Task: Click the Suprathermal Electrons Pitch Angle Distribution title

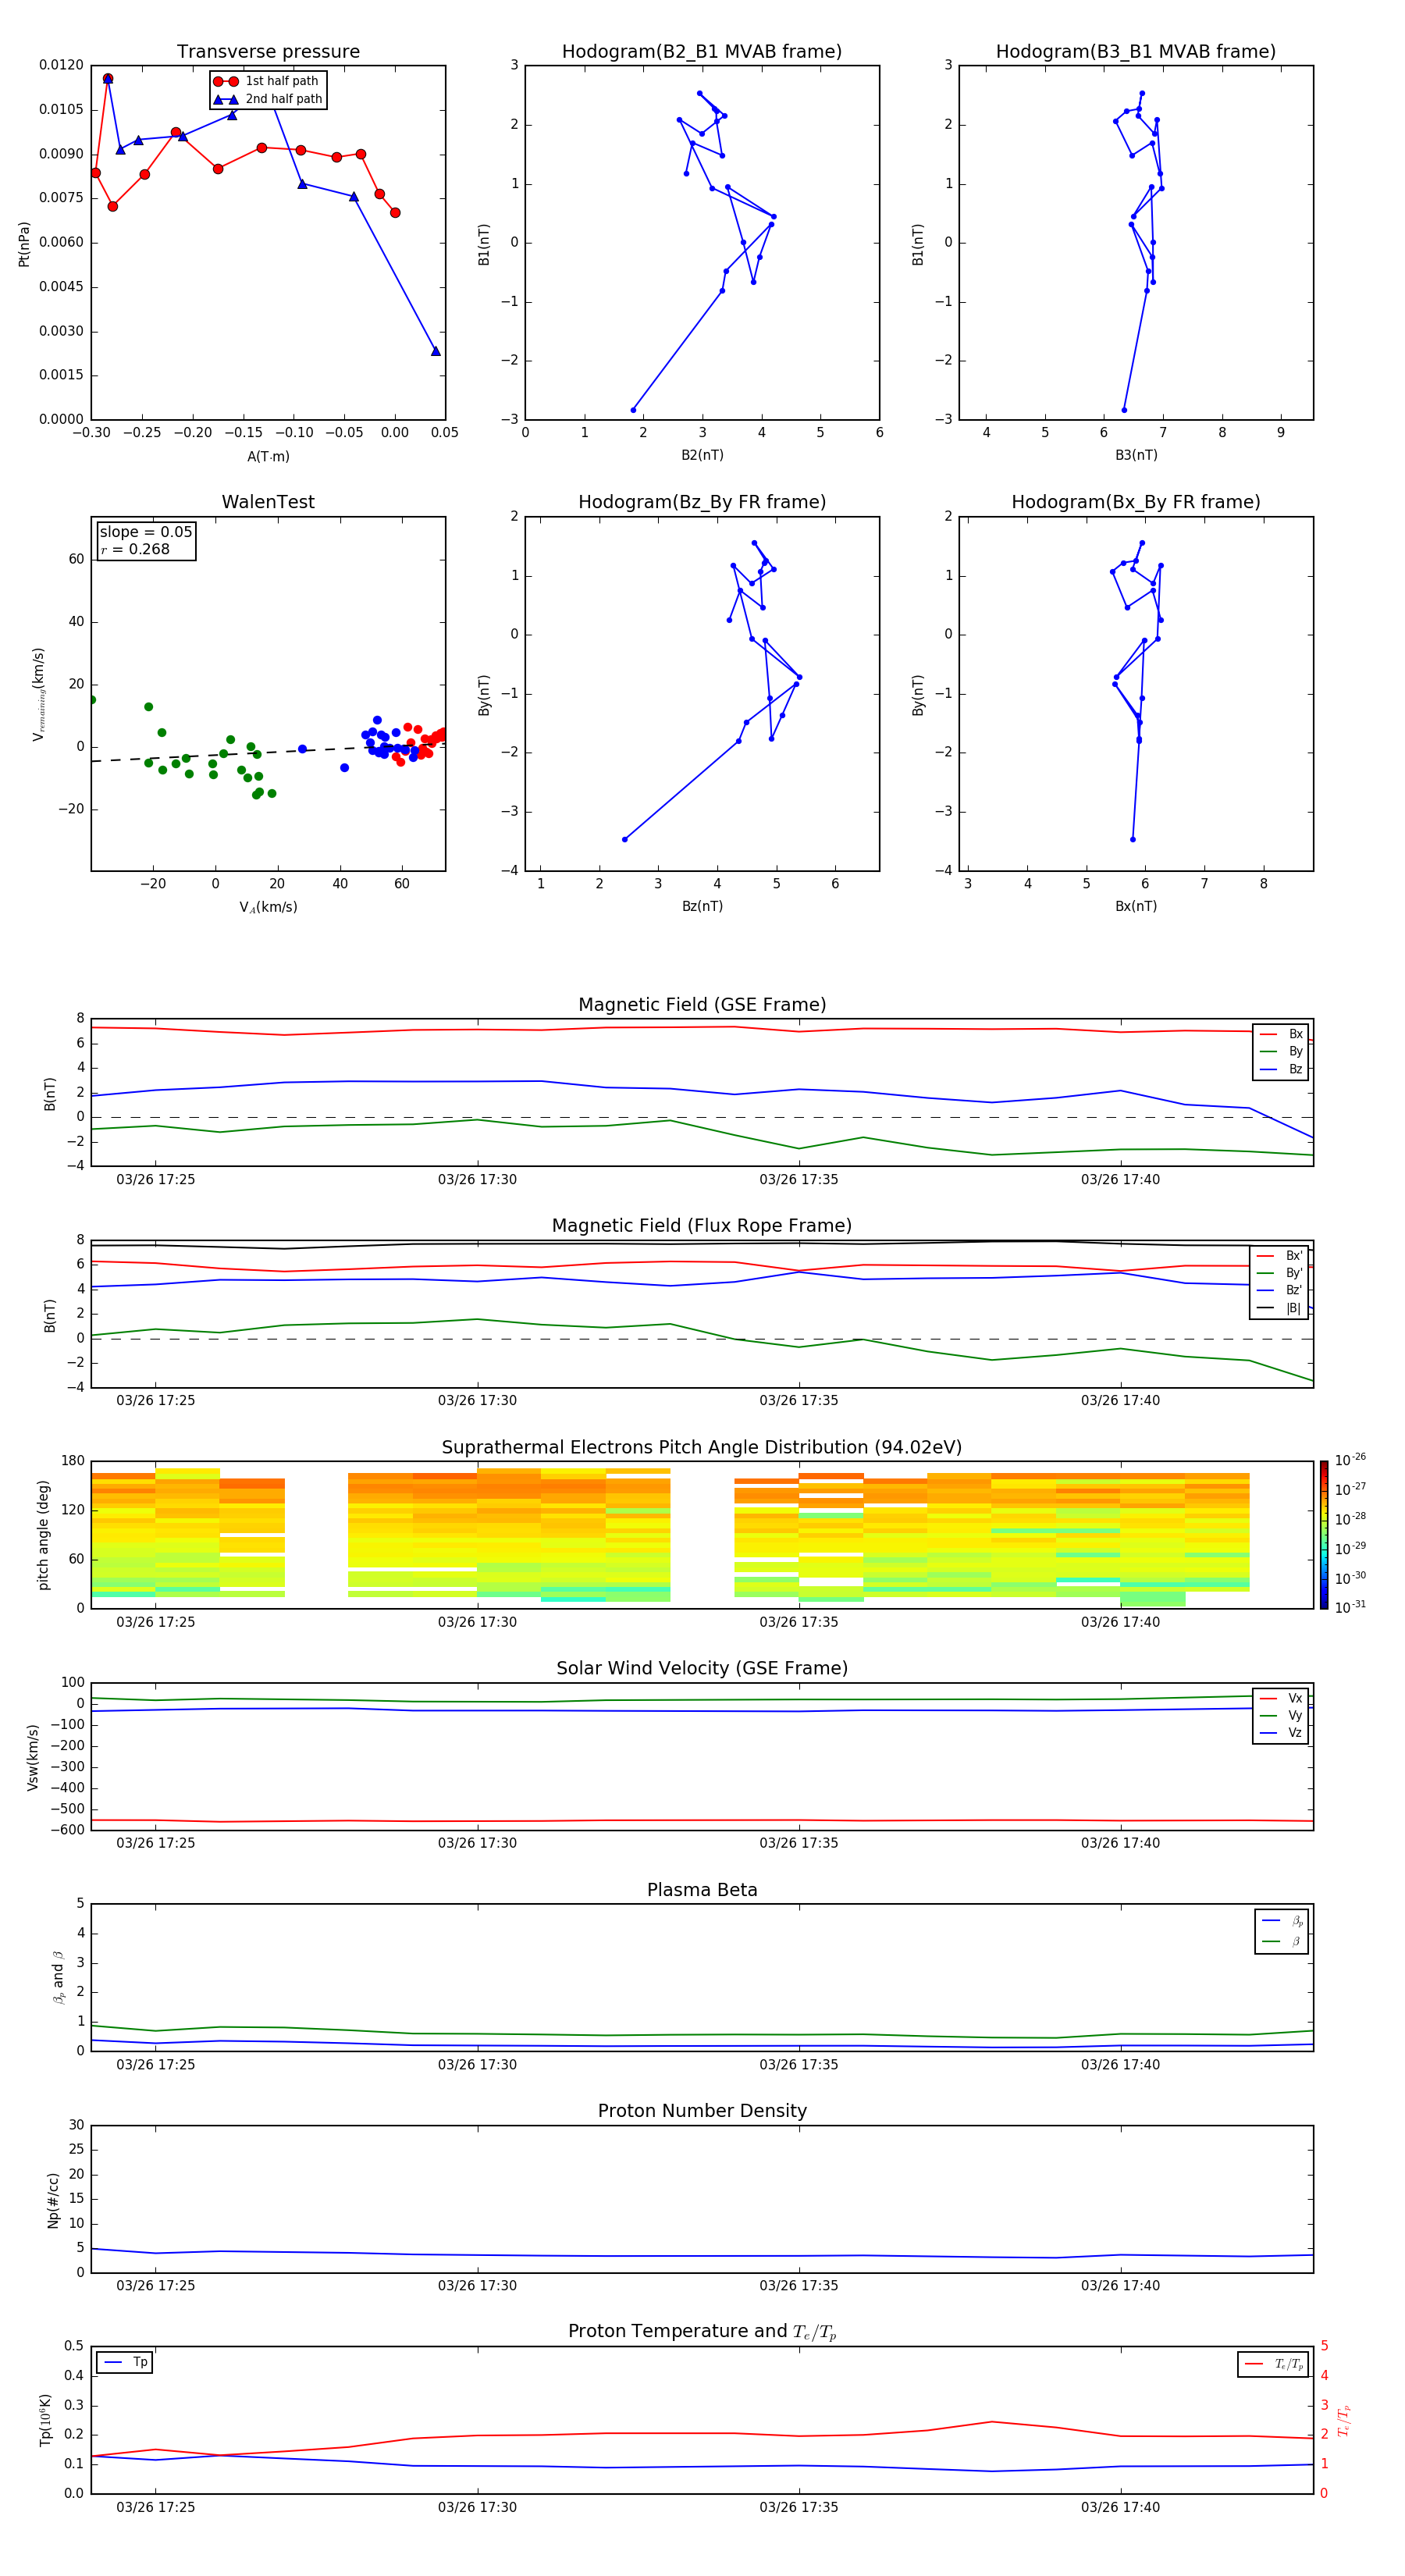Action: (702, 1448)
